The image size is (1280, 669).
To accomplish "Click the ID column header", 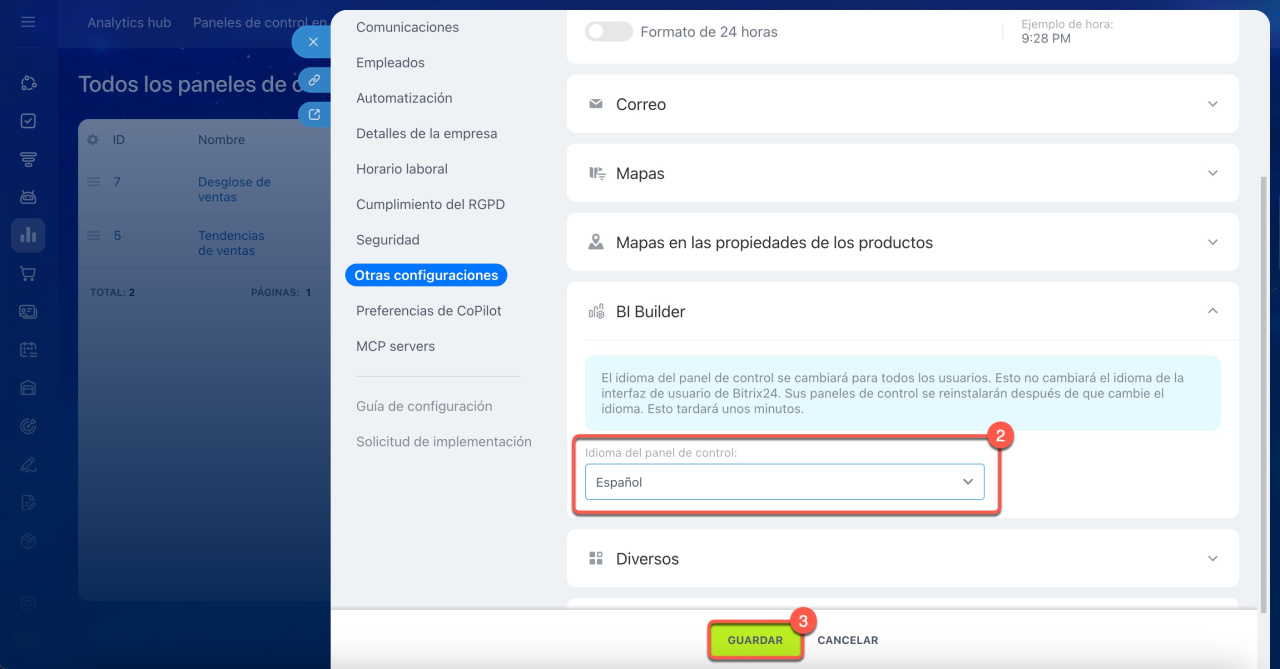I will tap(118, 140).
